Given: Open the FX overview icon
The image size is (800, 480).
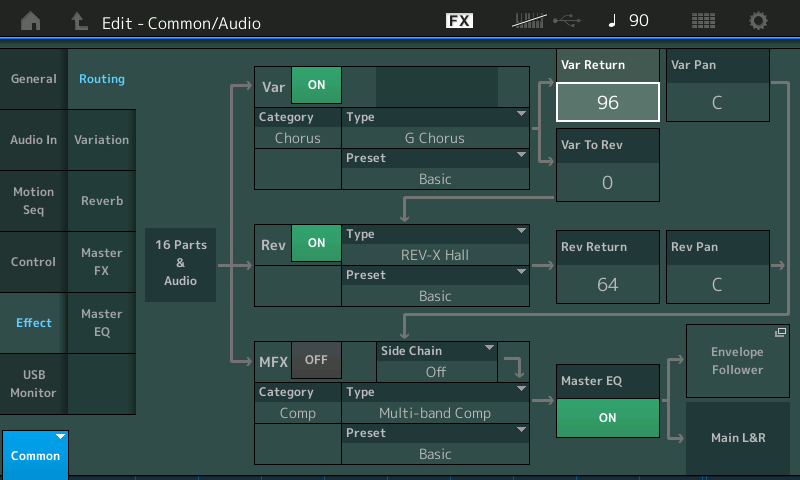Looking at the screenshot, I should click(460, 20).
